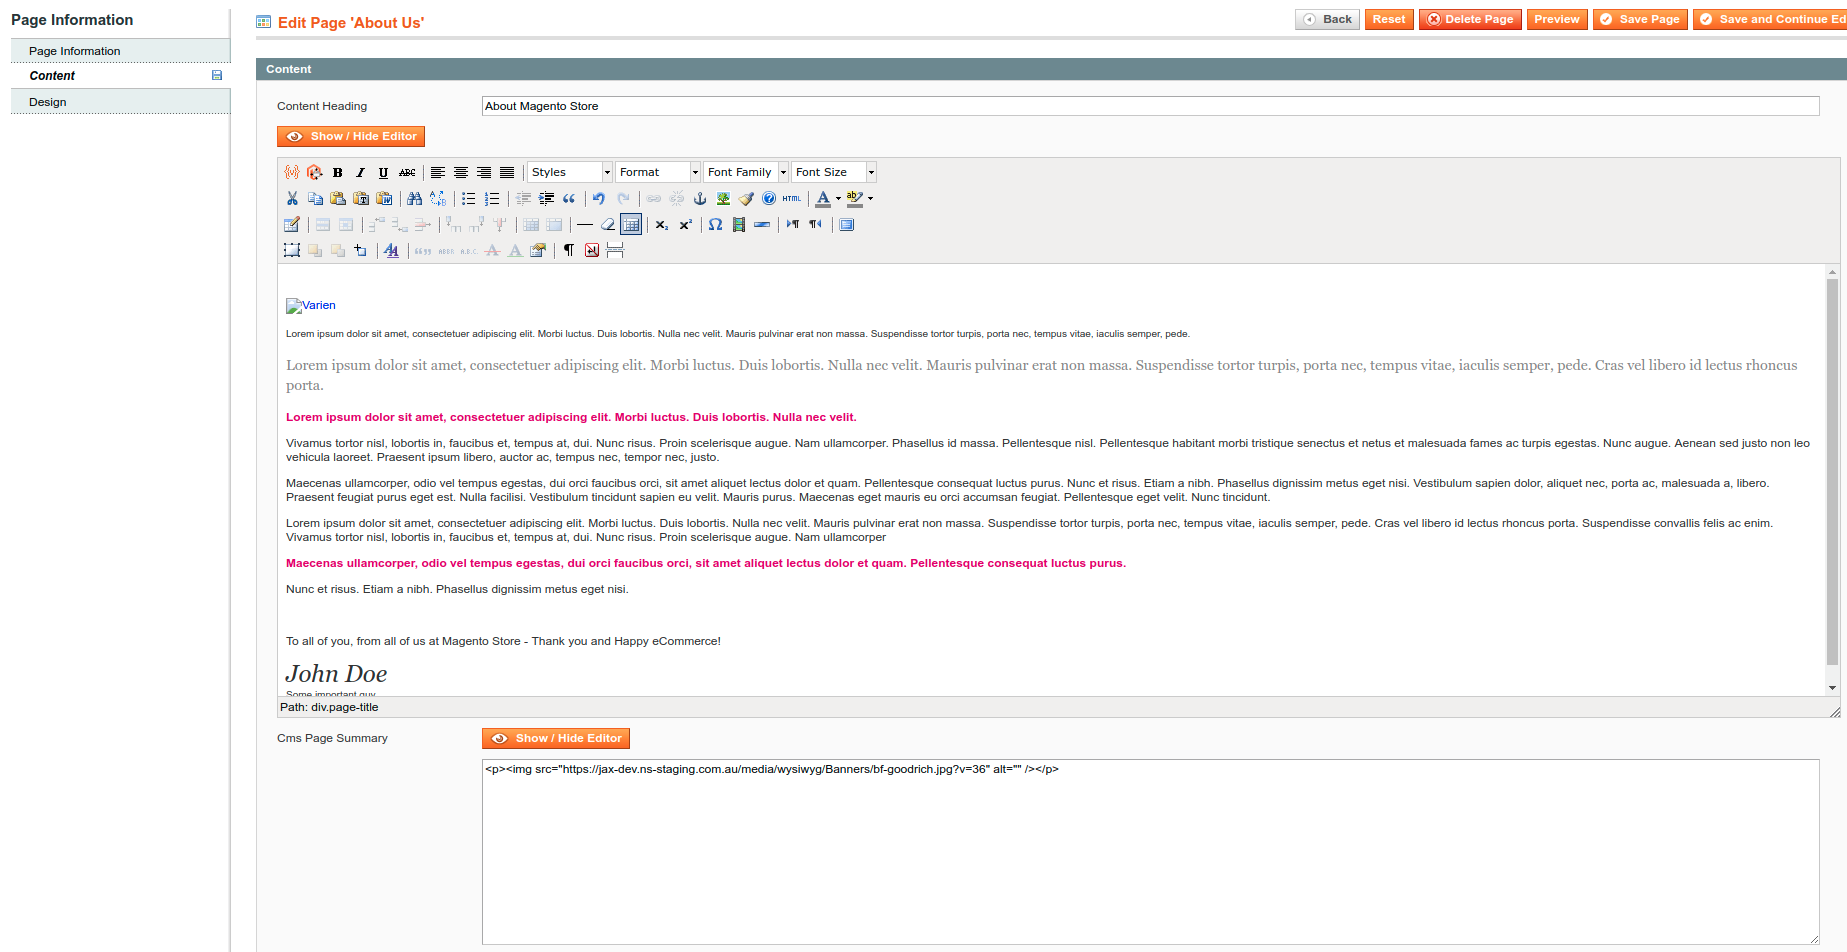Insert an unordered bullet list

[469, 198]
